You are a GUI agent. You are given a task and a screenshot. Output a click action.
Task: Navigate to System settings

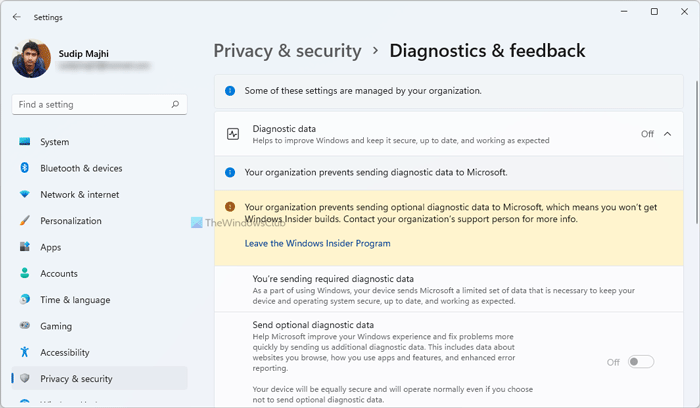coord(99,142)
